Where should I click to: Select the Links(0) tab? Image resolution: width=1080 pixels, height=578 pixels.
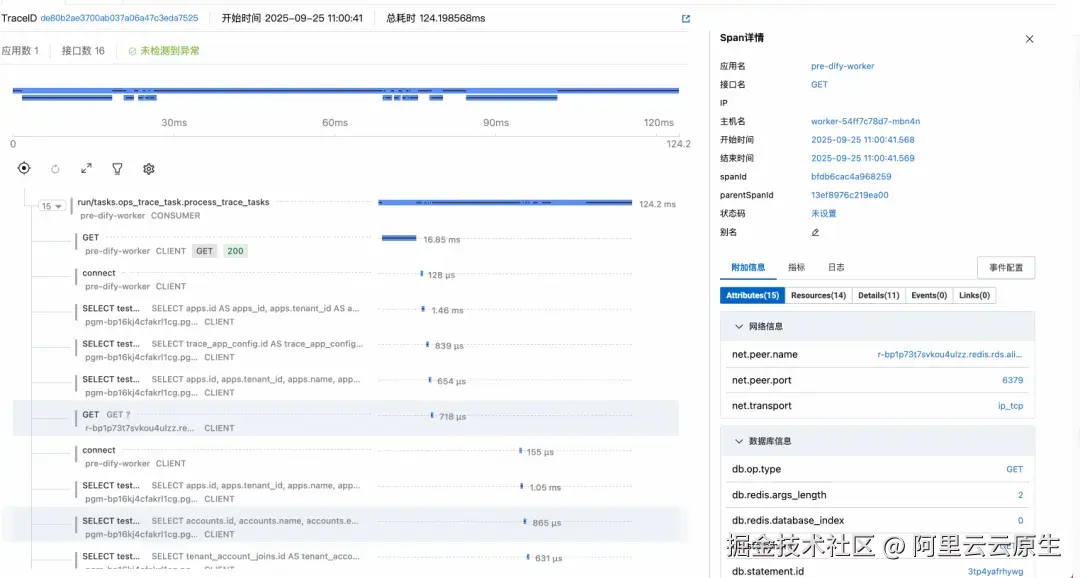tap(975, 296)
